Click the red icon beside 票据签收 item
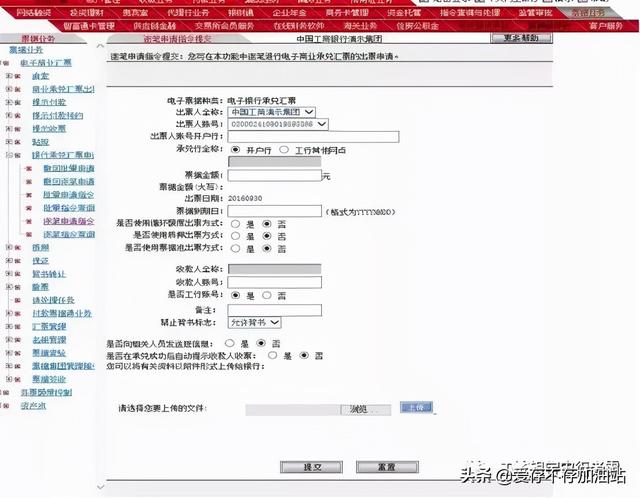This screenshot has height=498, width=640. pos(18,379)
